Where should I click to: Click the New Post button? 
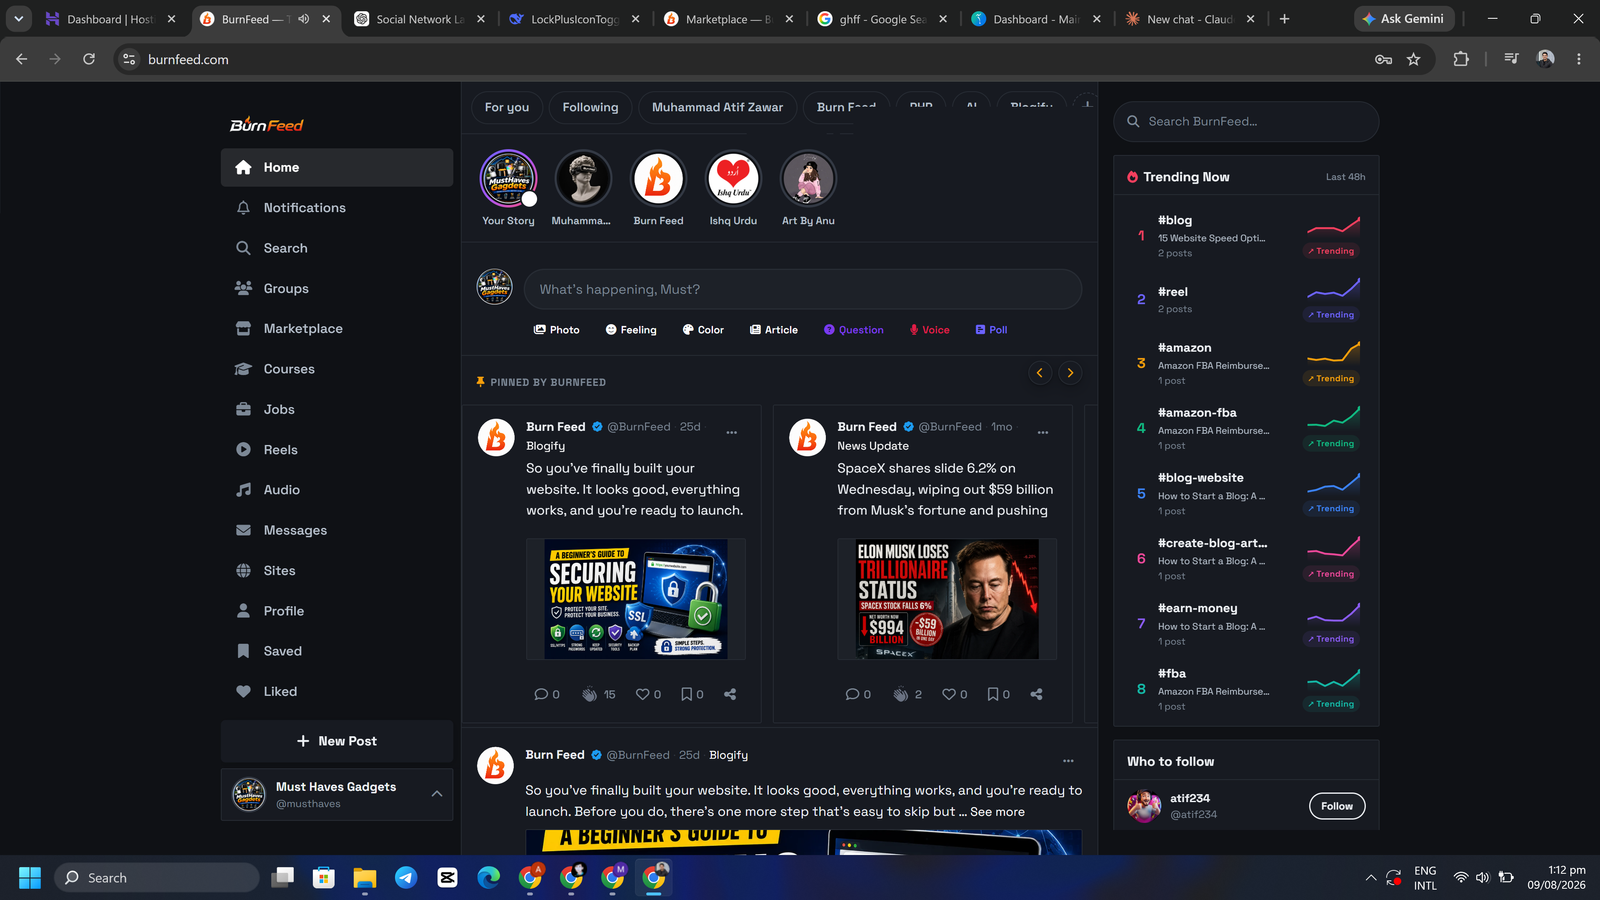tap(336, 741)
